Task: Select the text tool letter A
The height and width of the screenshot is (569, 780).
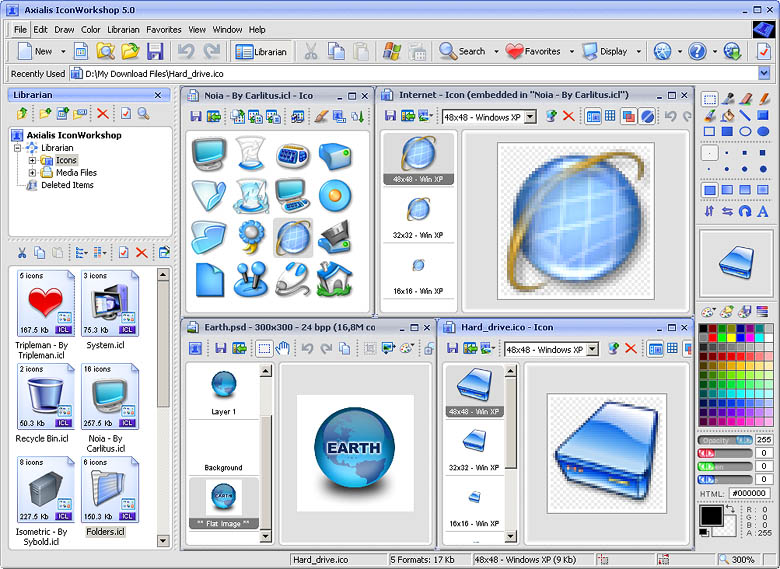Action: (763, 211)
